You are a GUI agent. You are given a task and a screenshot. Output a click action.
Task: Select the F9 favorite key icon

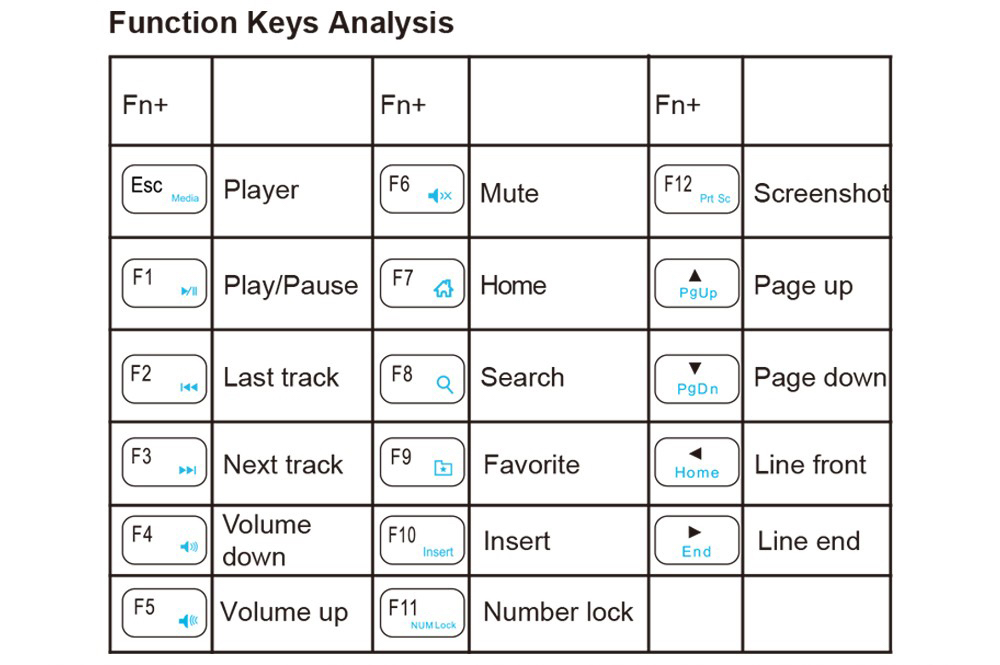[x=422, y=462]
